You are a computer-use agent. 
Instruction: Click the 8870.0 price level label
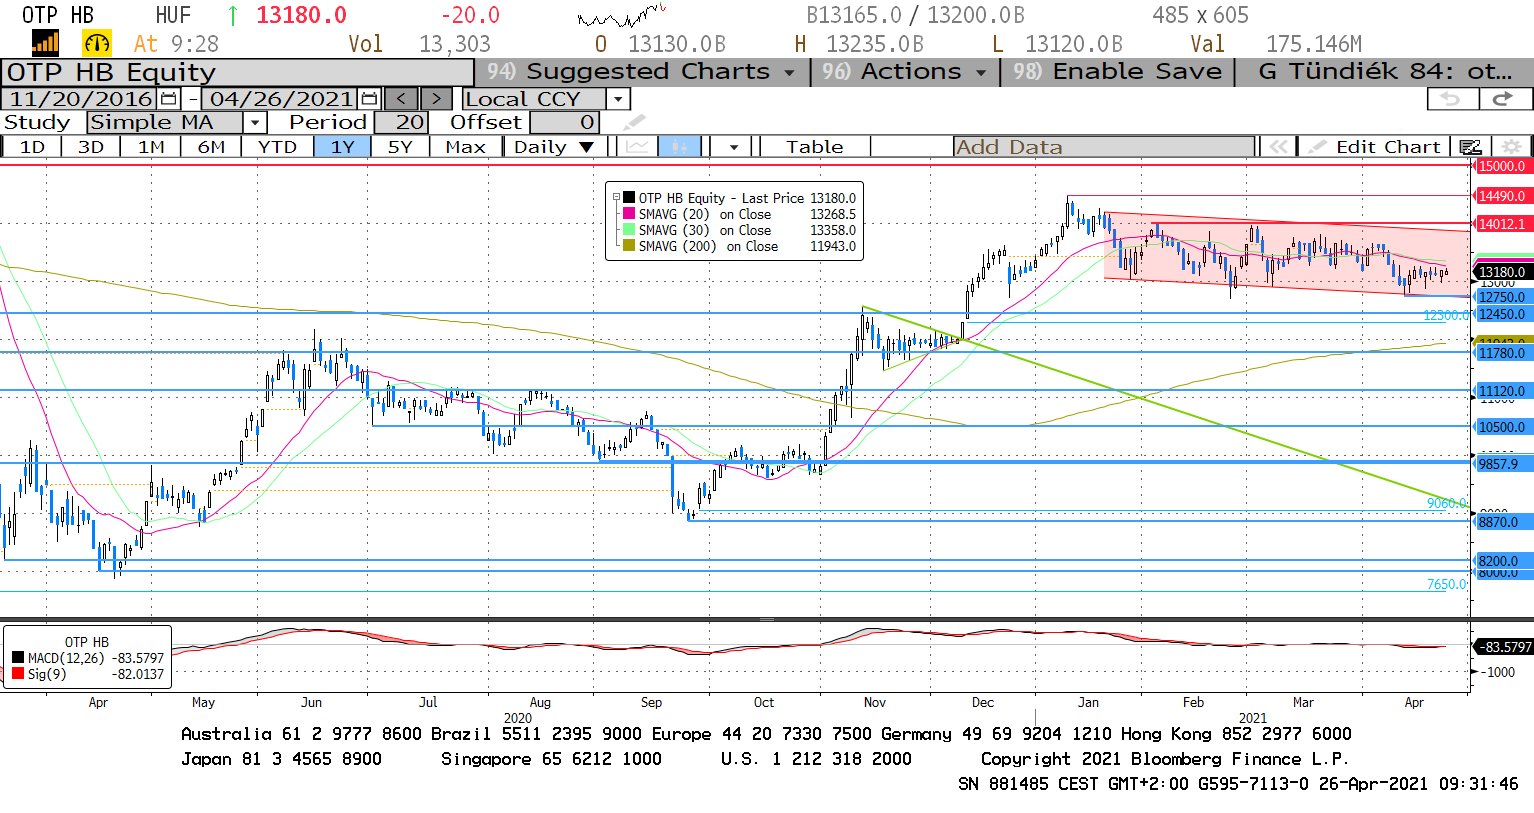[1502, 522]
